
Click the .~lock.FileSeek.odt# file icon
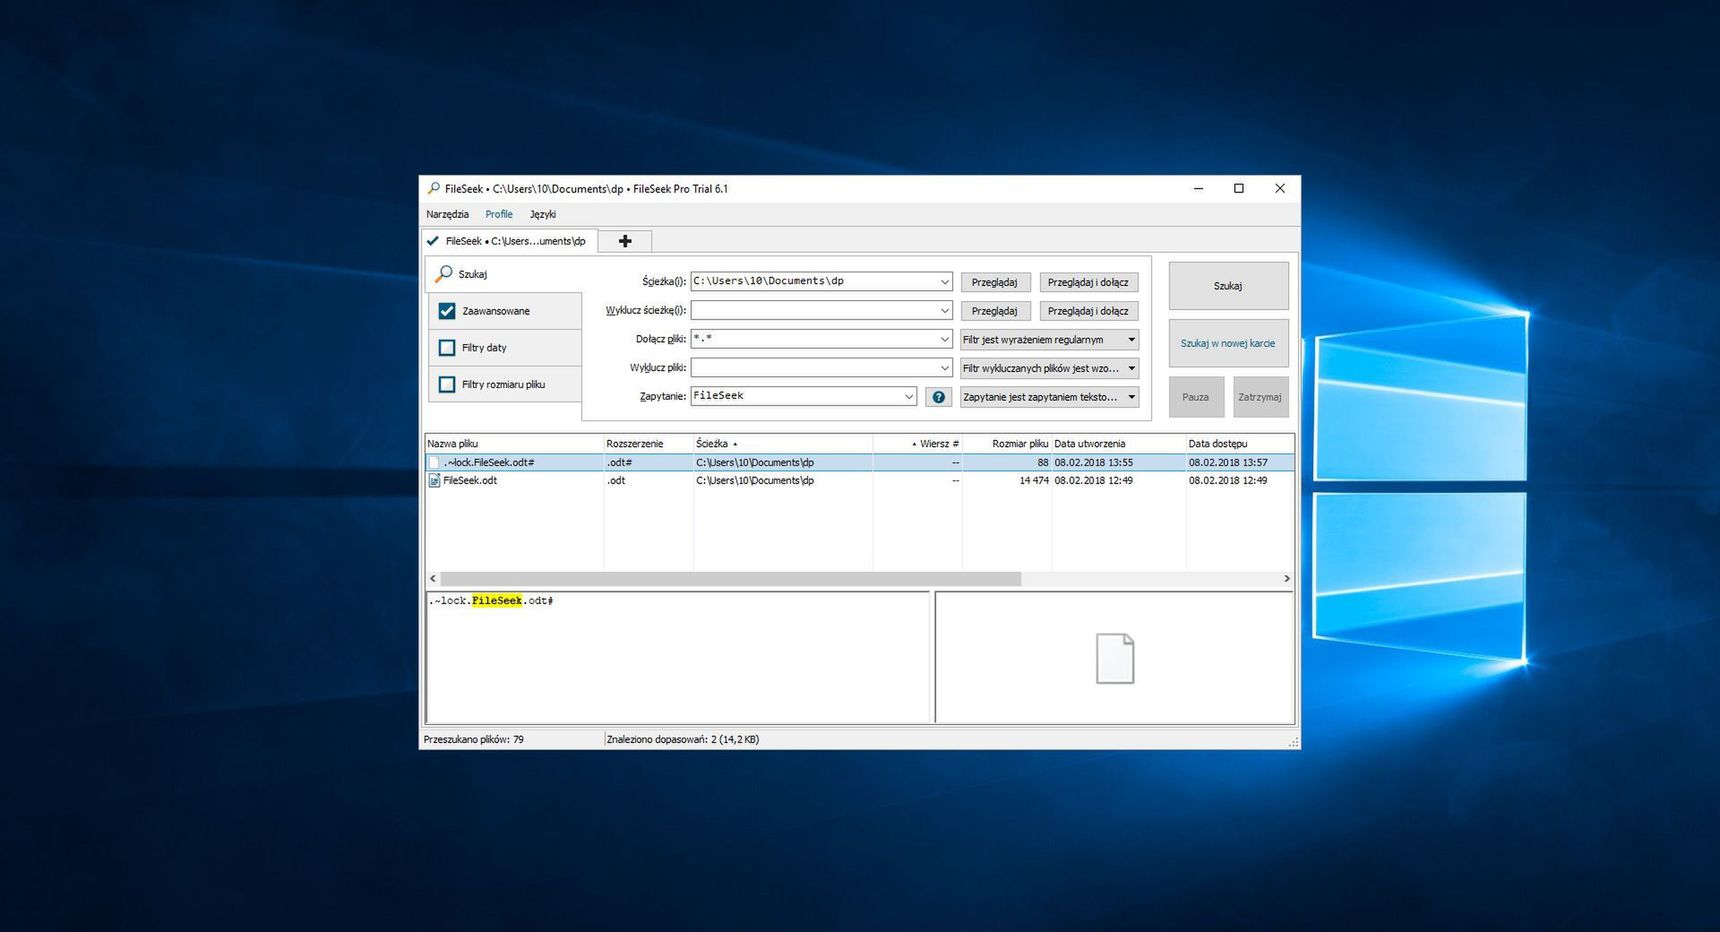click(434, 463)
